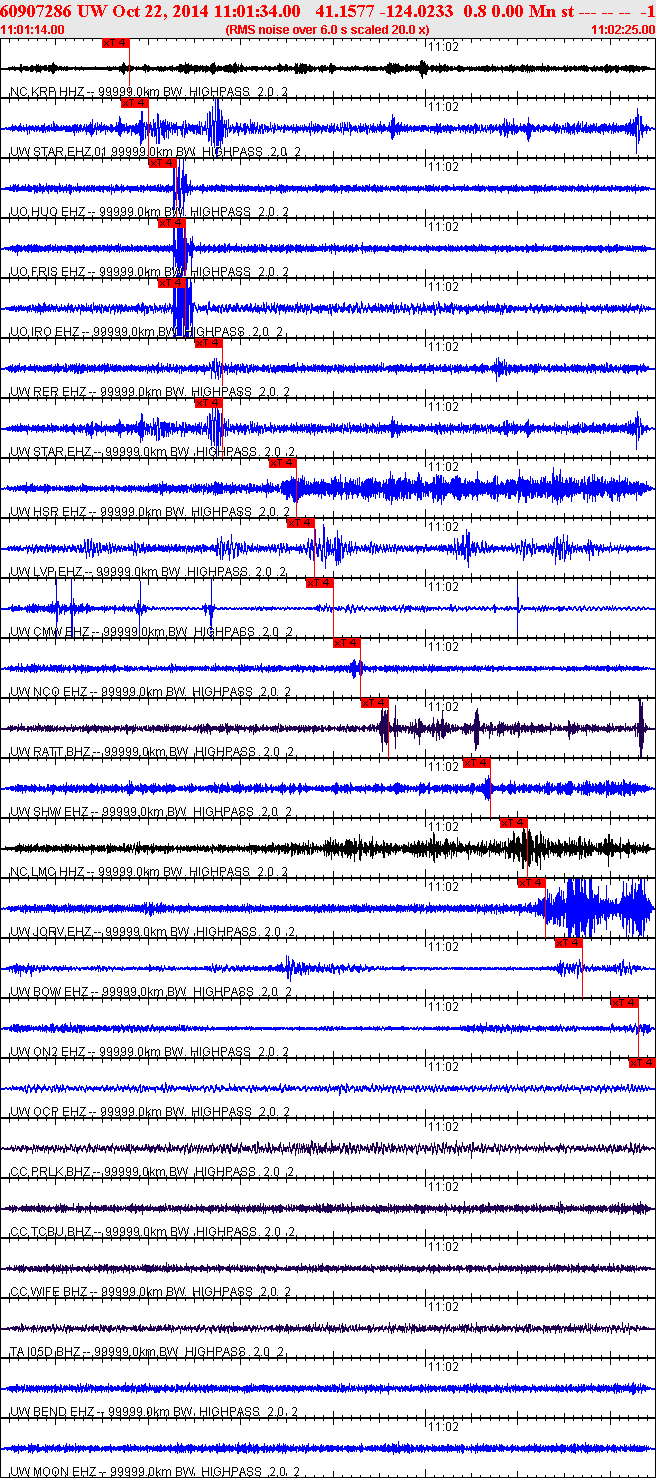Select the UO.HUO EHZ station label
656x1478 pixels.
click(148, 212)
